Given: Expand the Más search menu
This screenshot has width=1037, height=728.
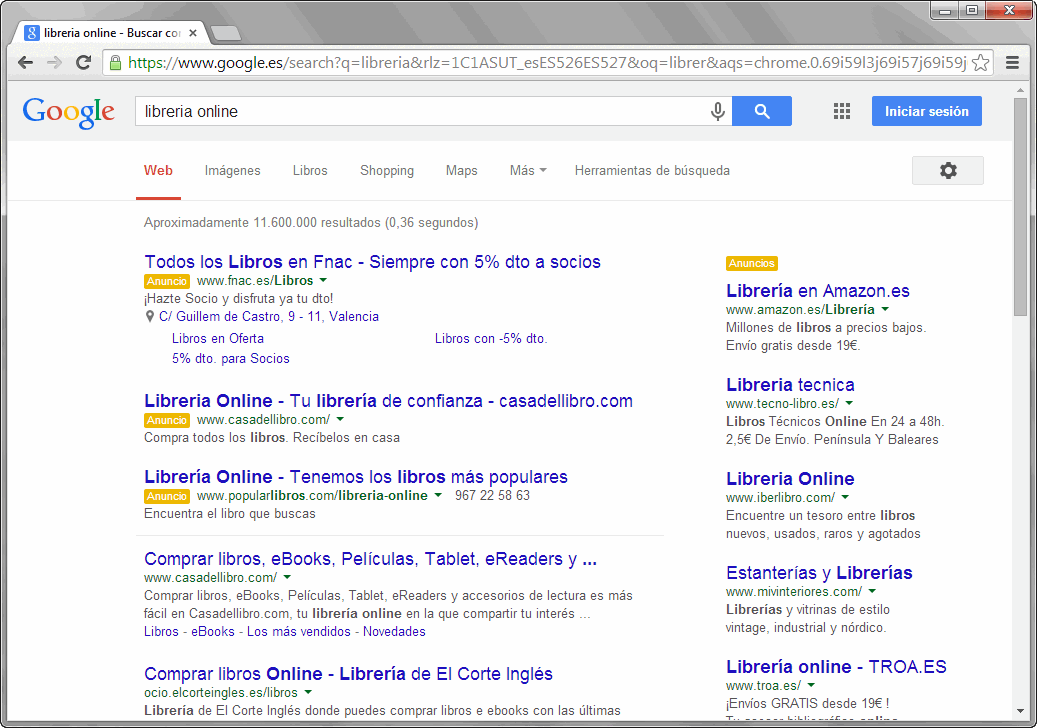Looking at the screenshot, I should (x=527, y=171).
